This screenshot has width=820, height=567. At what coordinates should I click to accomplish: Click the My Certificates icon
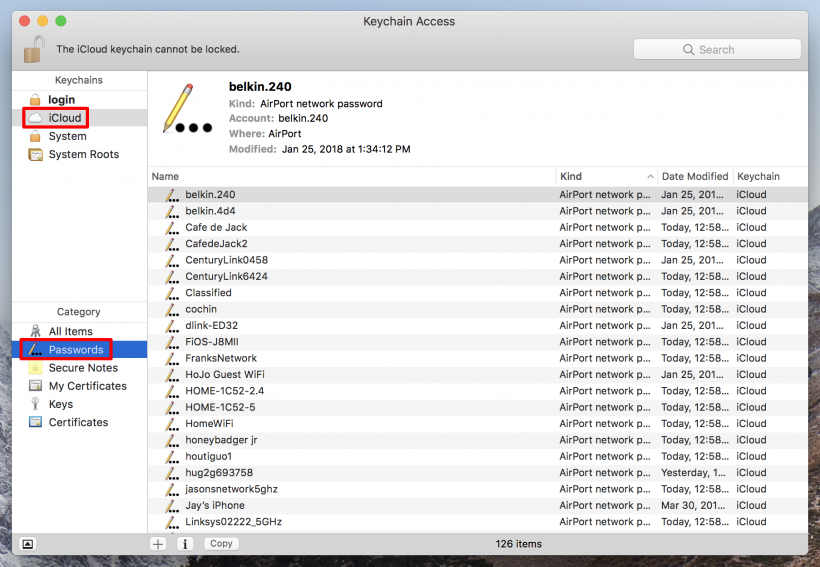[x=36, y=386]
